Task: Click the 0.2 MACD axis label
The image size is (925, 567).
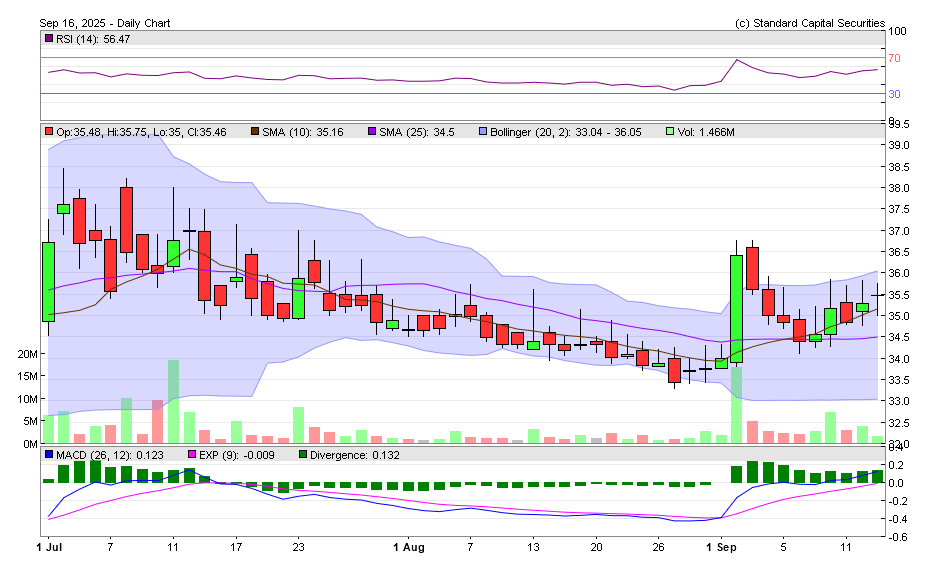Action: [896, 466]
